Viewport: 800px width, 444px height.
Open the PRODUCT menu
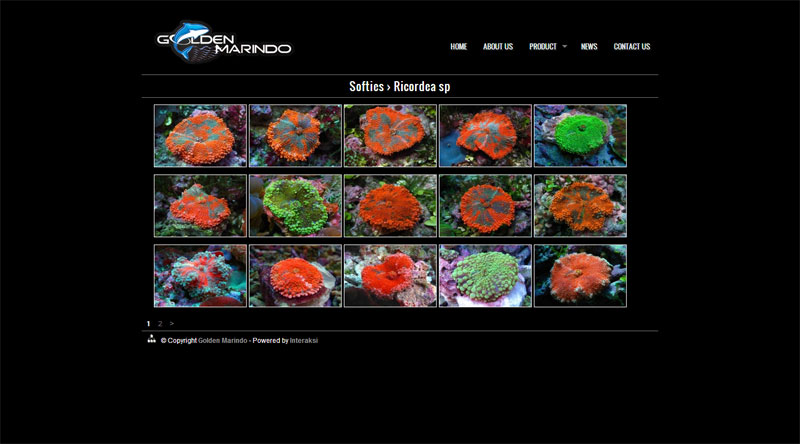pyautogui.click(x=543, y=46)
